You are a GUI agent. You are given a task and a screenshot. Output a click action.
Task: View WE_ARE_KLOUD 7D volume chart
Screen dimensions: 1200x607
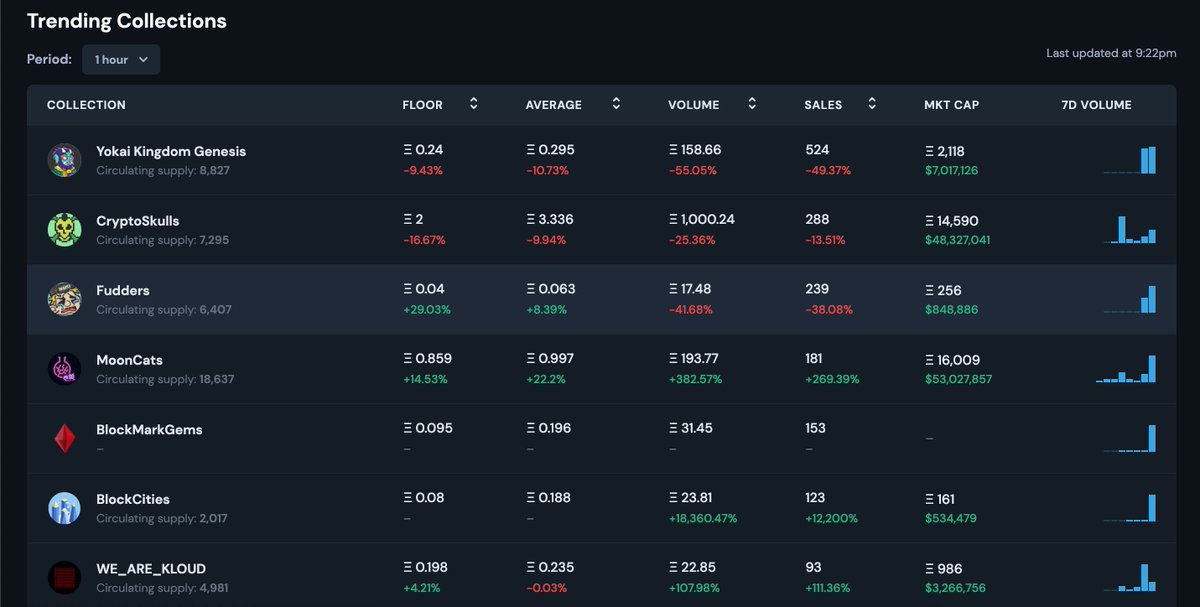pos(1128,577)
